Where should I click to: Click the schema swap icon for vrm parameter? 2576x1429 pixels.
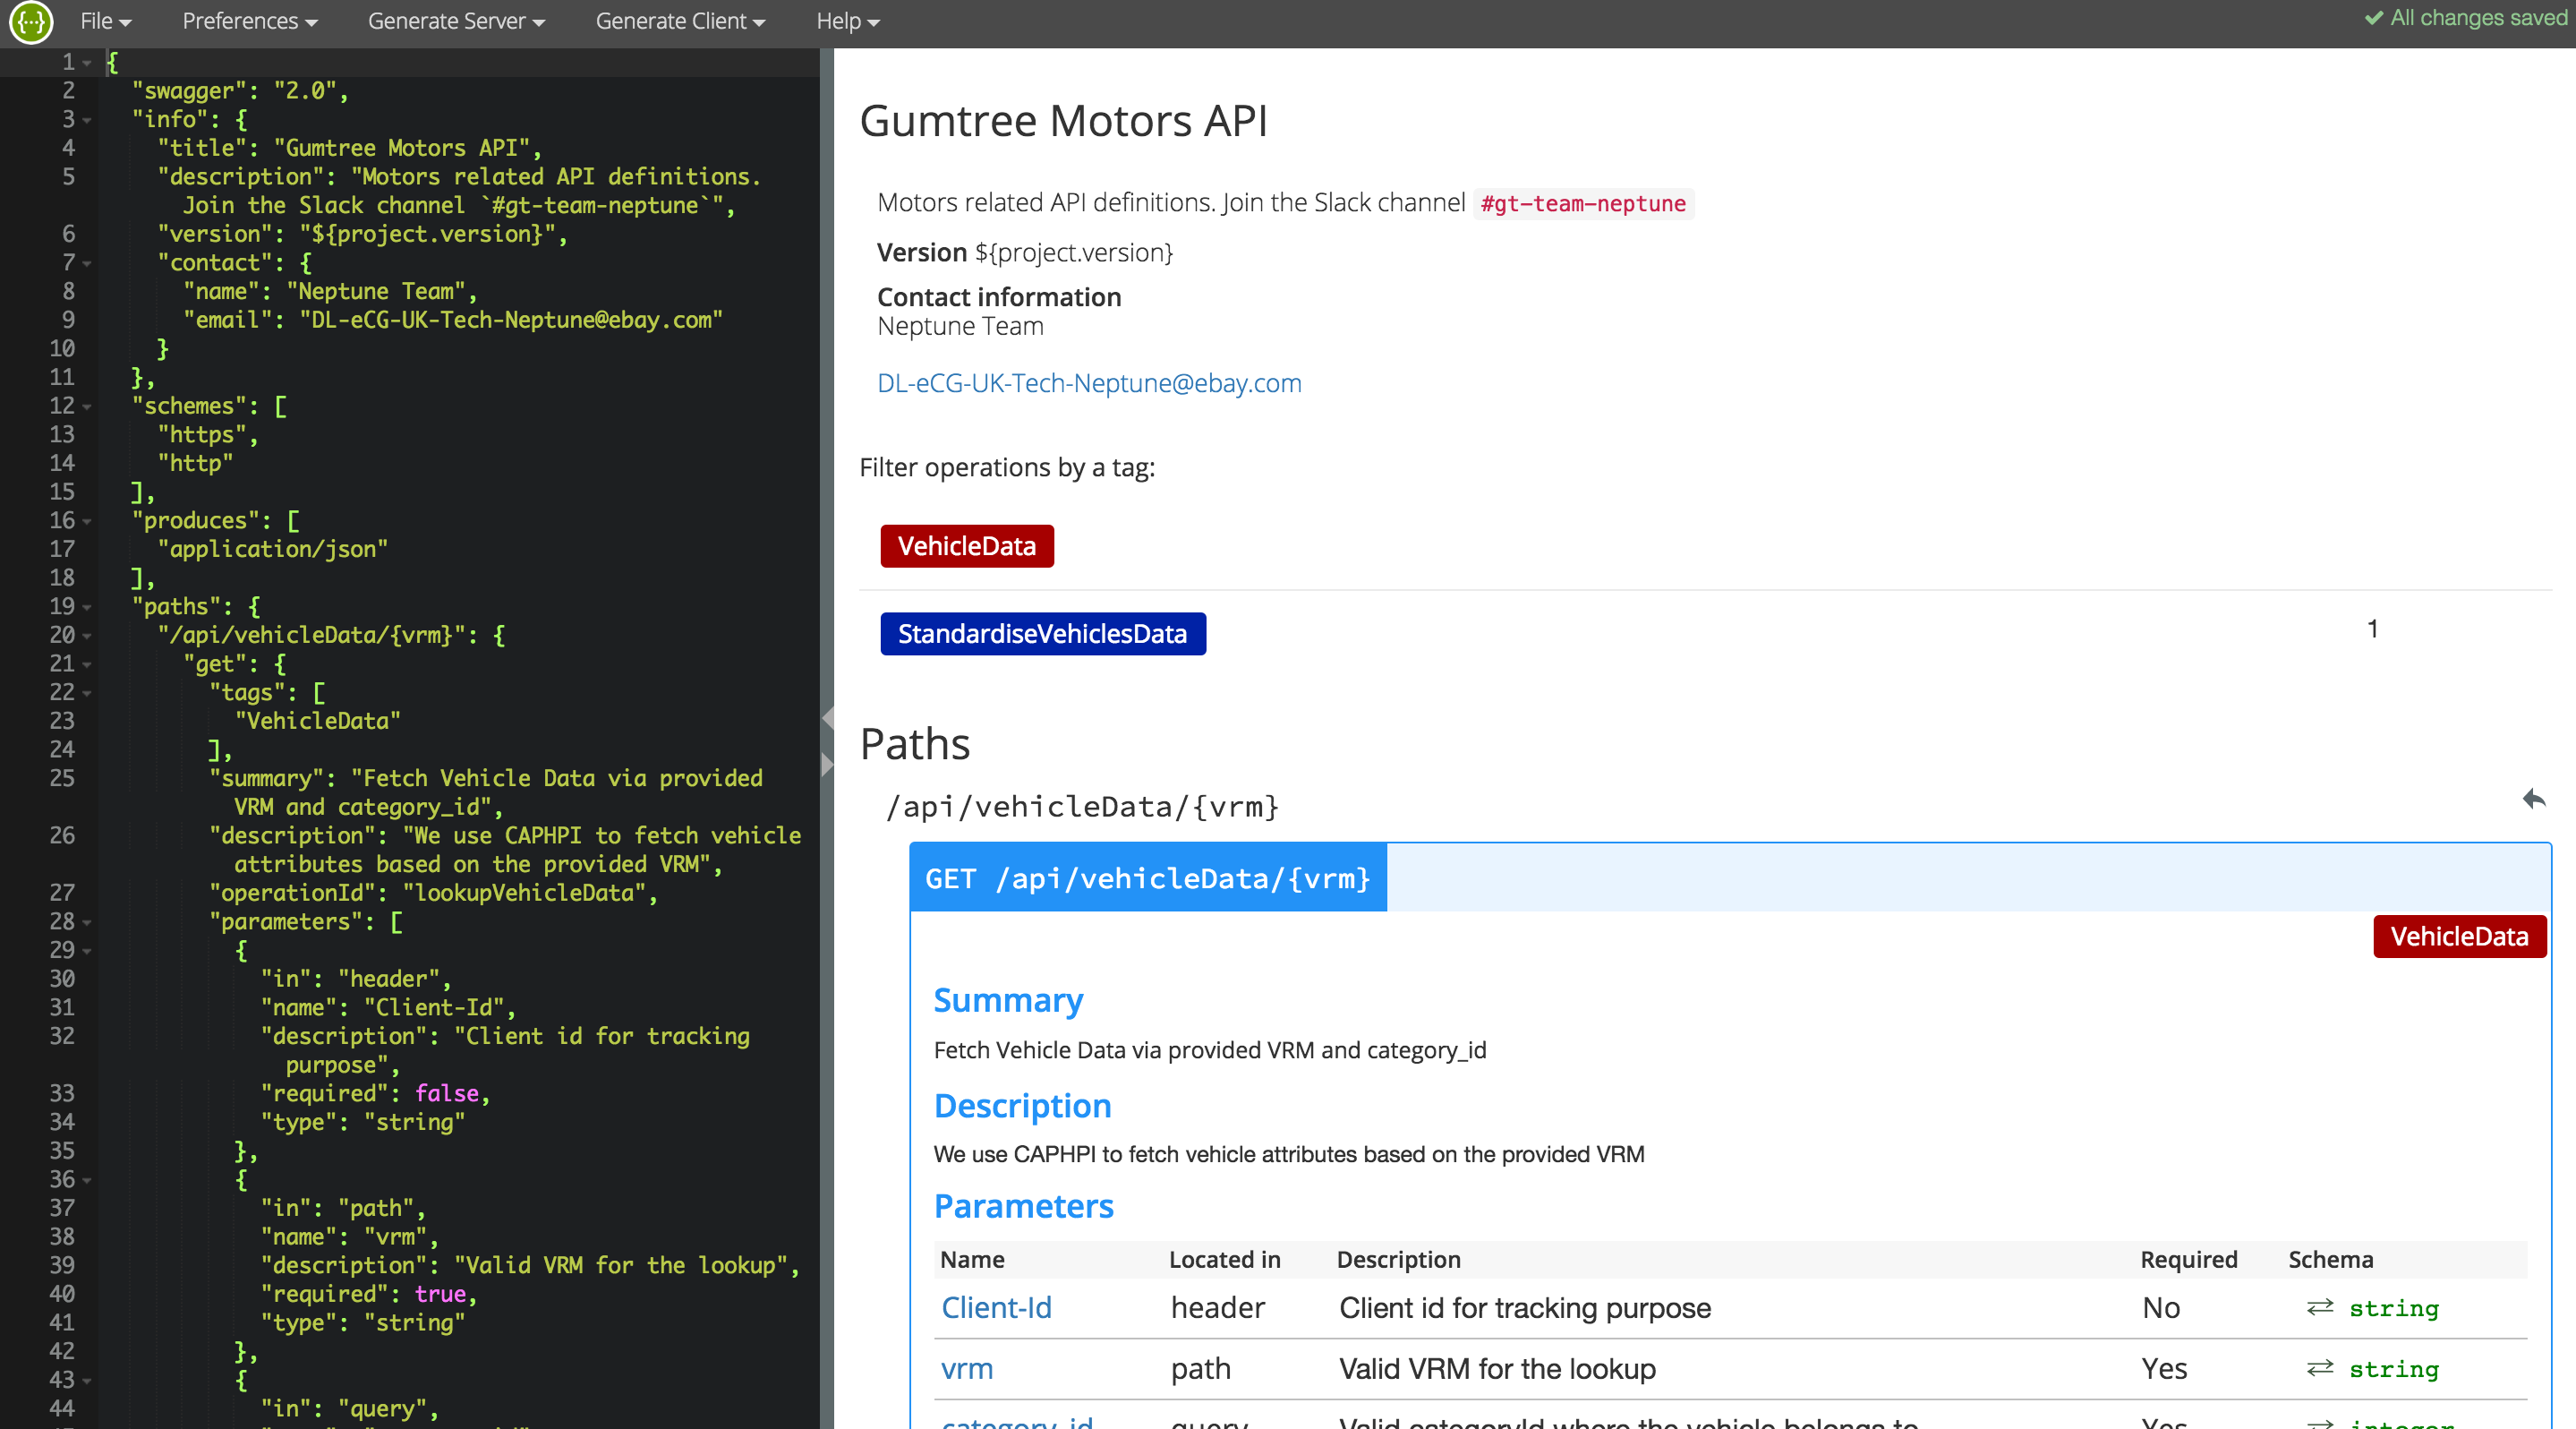[x=2320, y=1368]
